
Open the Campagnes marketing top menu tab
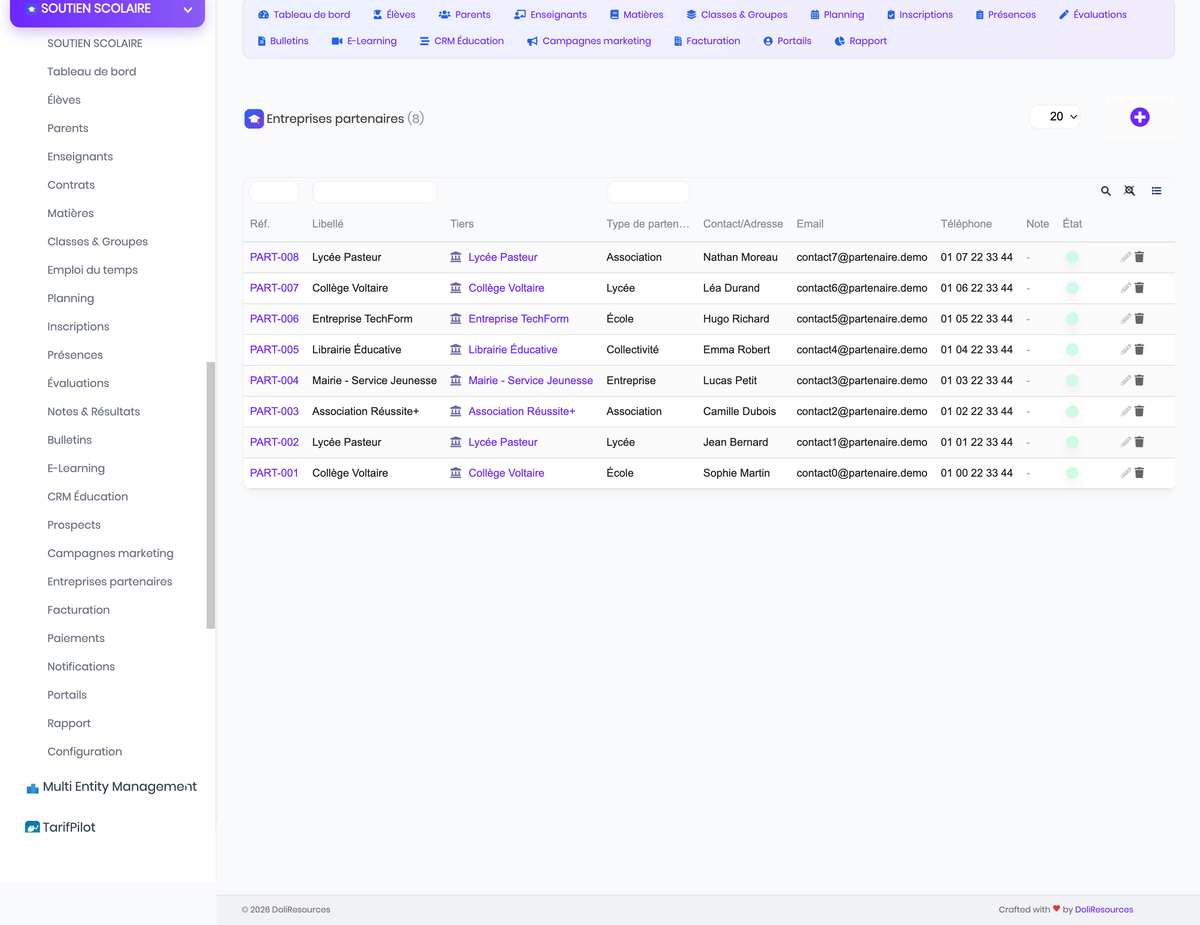click(589, 41)
